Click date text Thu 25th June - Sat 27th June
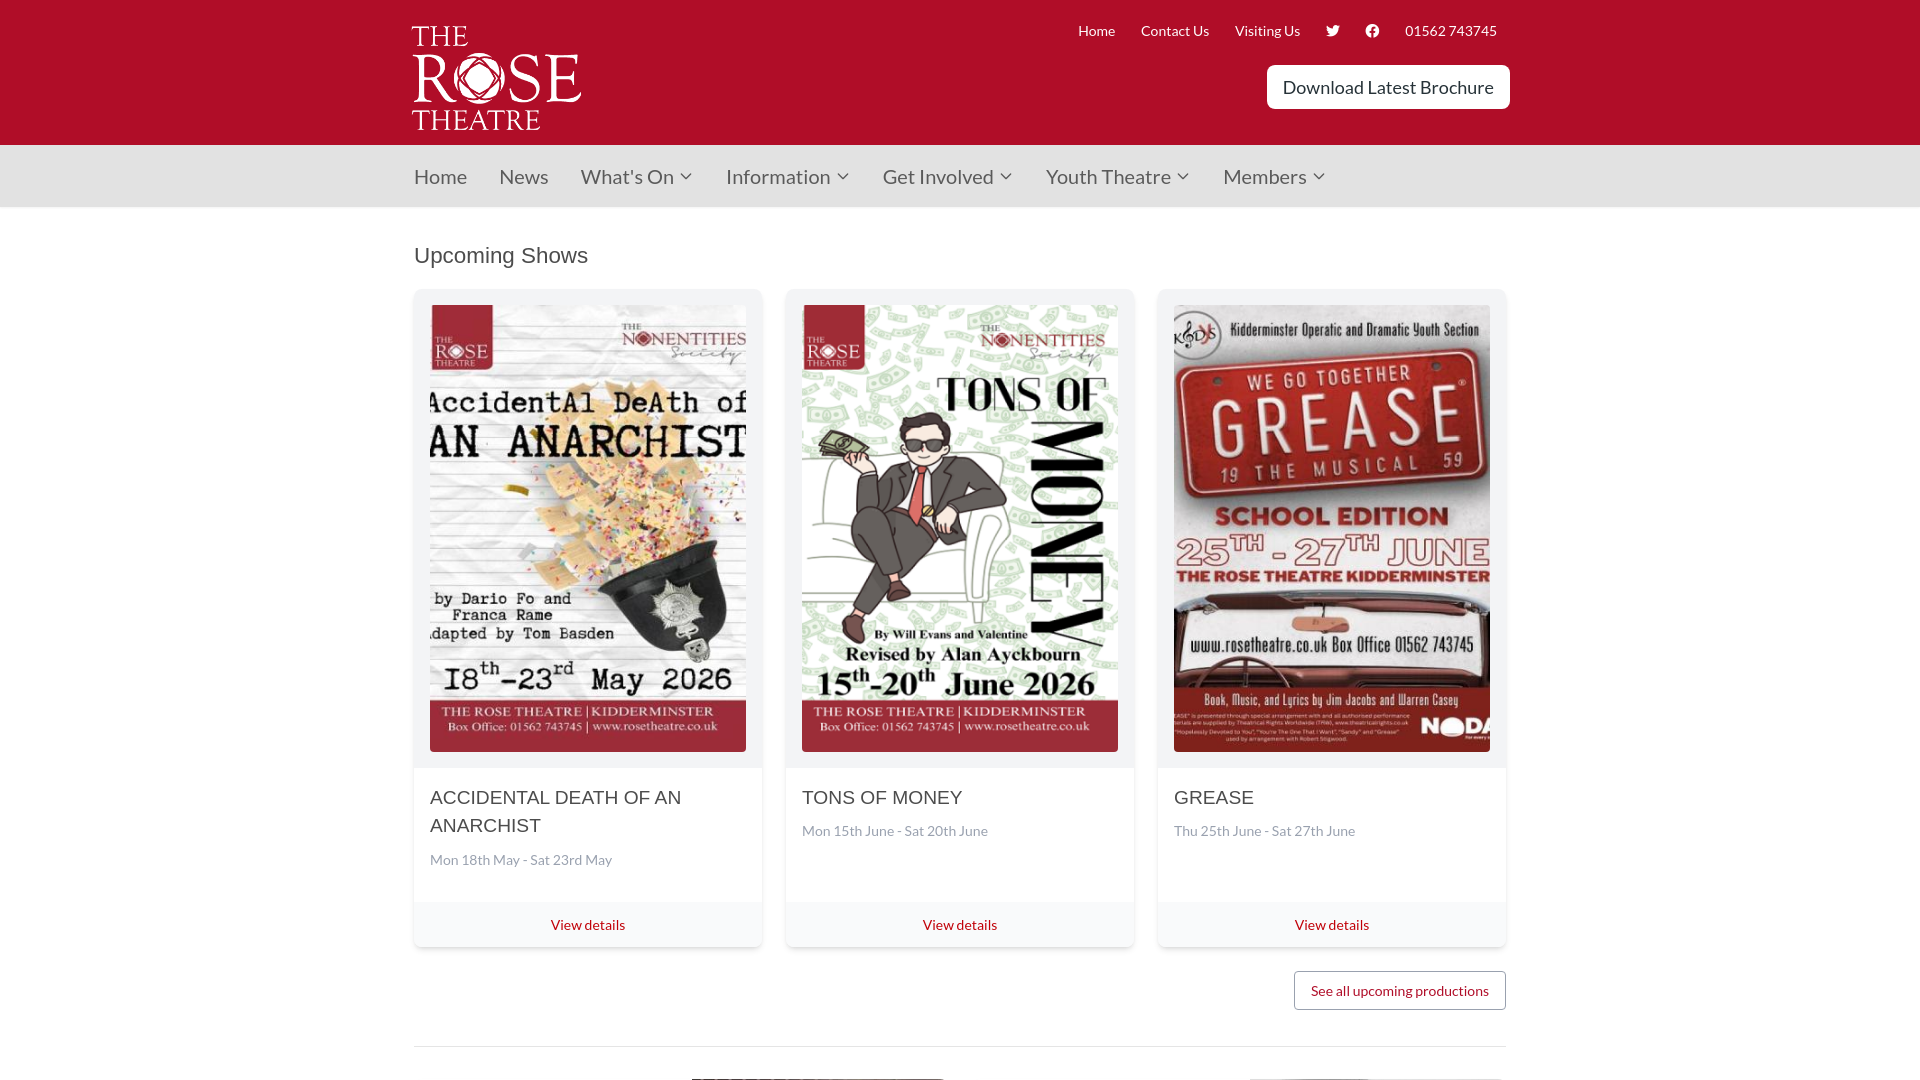The width and height of the screenshot is (1920, 1080). [1264, 831]
